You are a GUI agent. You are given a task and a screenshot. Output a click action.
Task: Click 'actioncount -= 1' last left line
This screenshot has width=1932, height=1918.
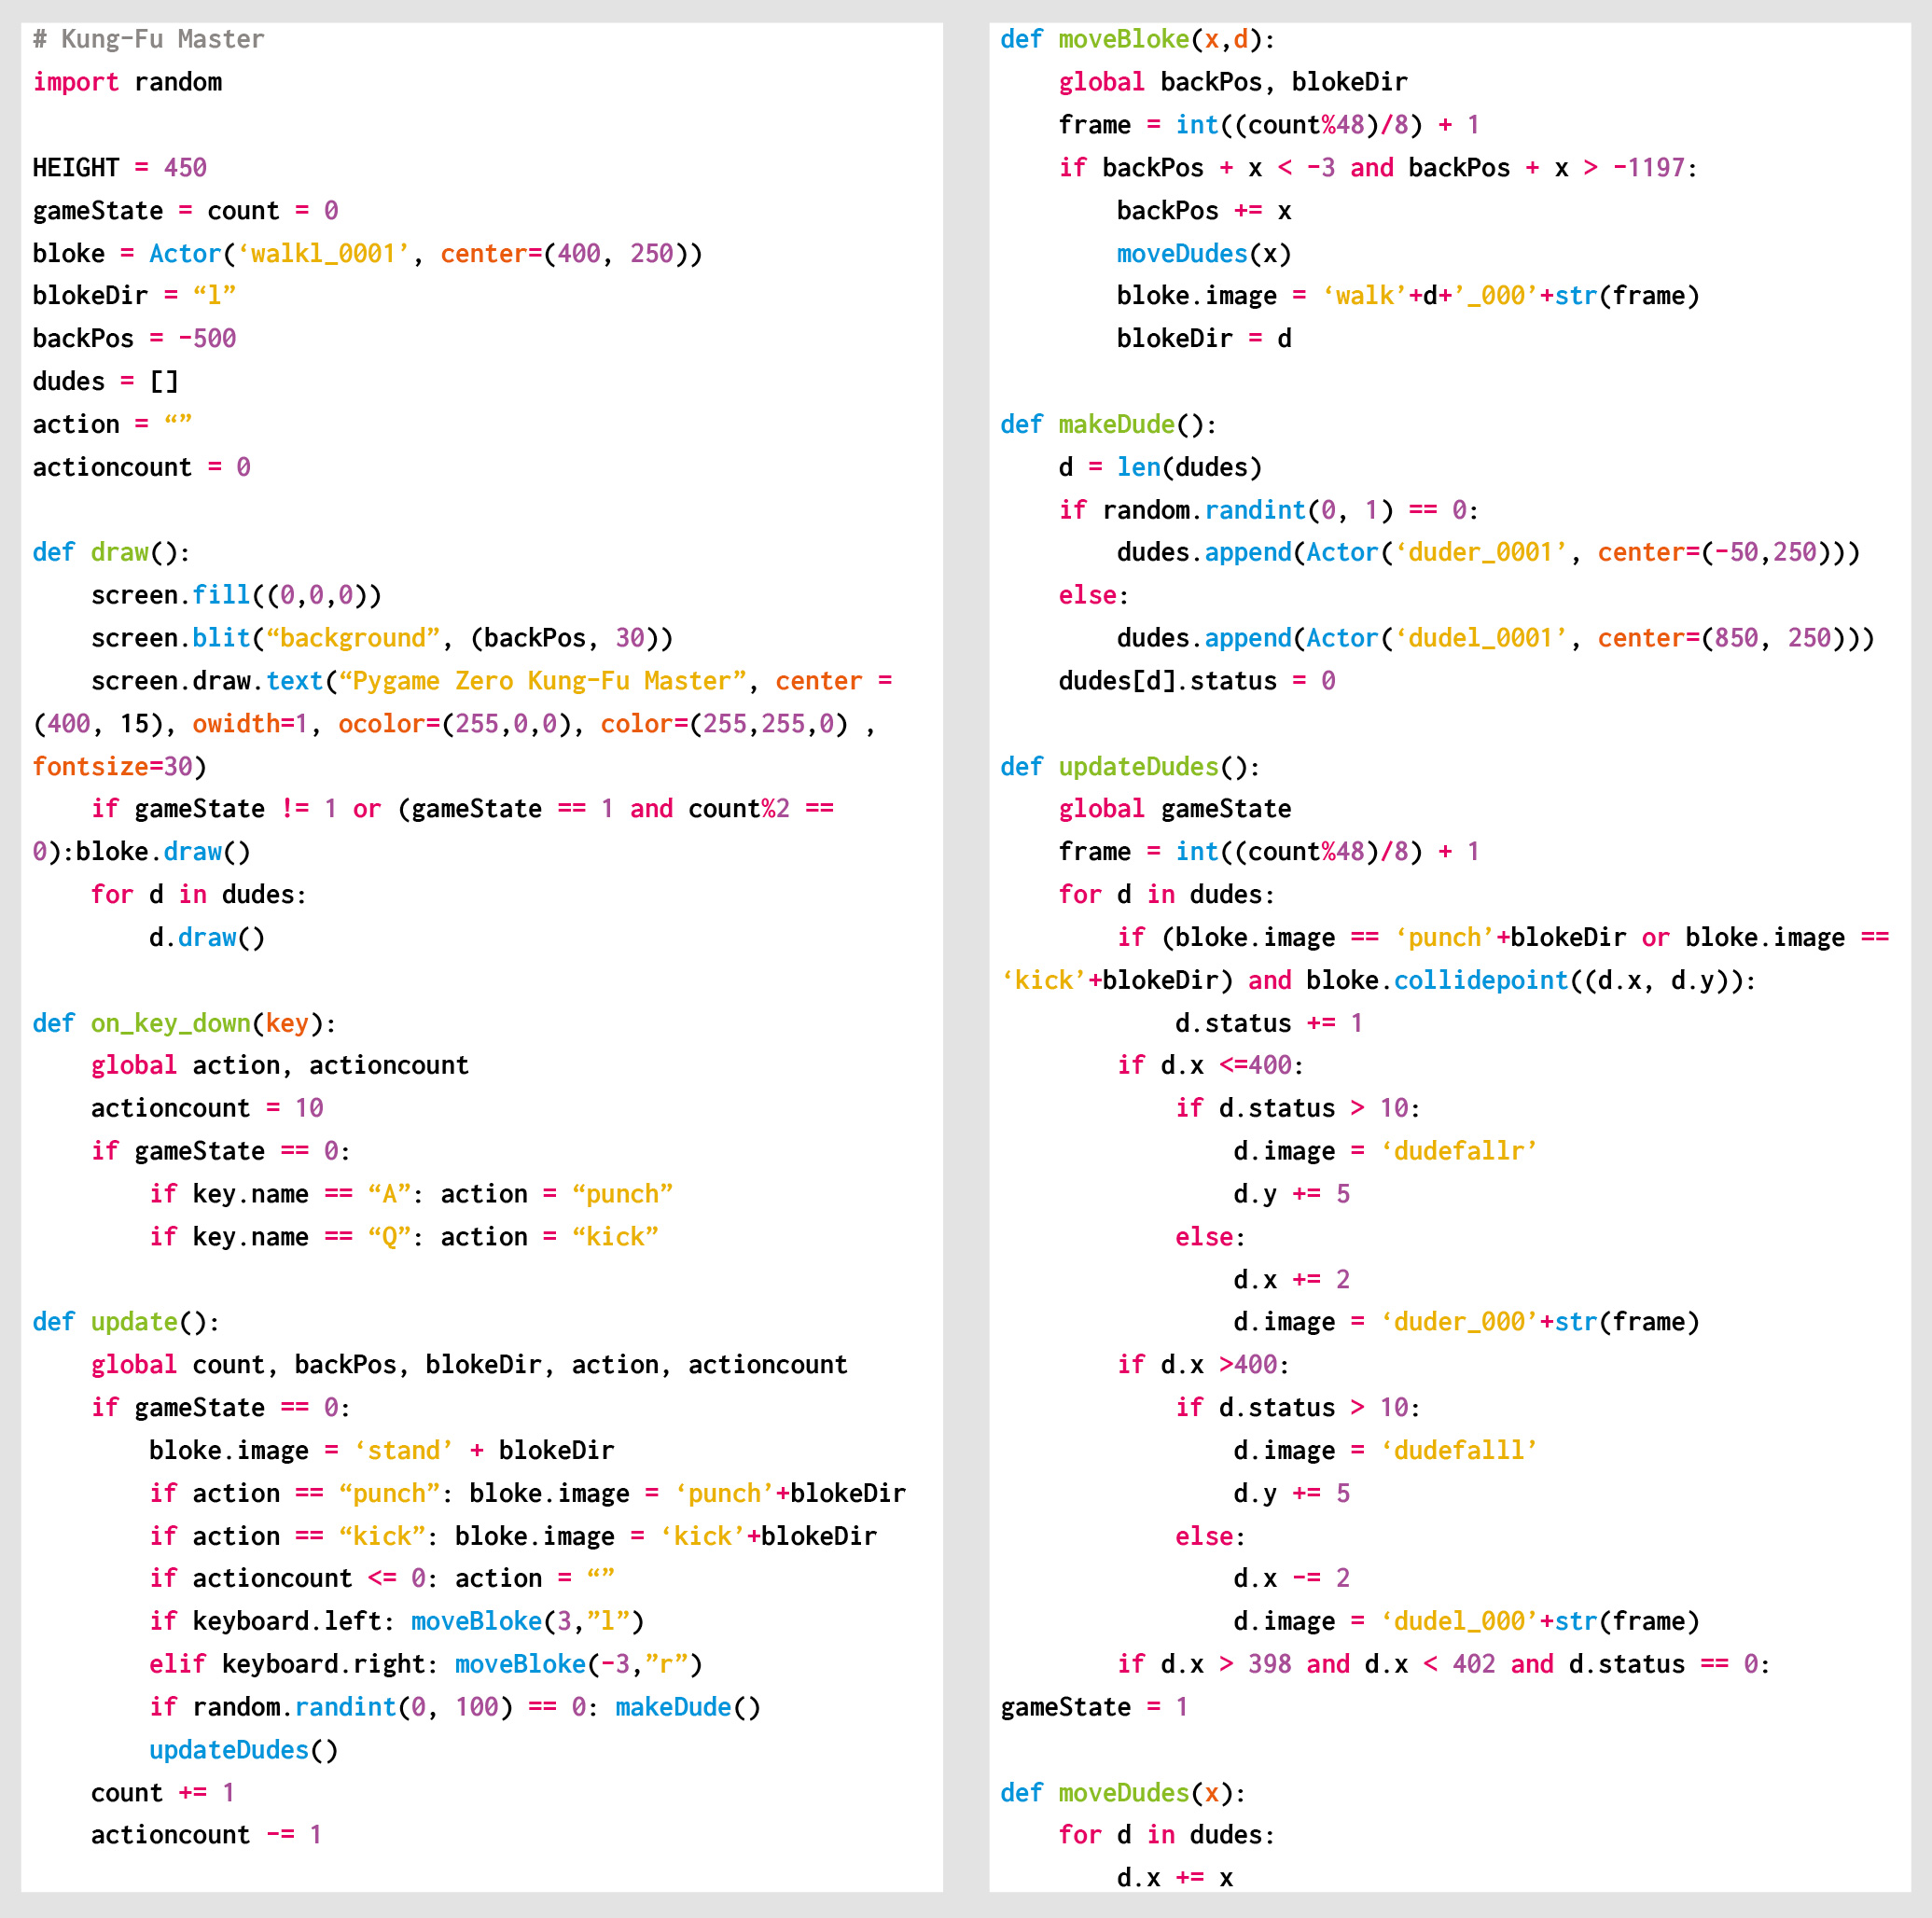(206, 1835)
